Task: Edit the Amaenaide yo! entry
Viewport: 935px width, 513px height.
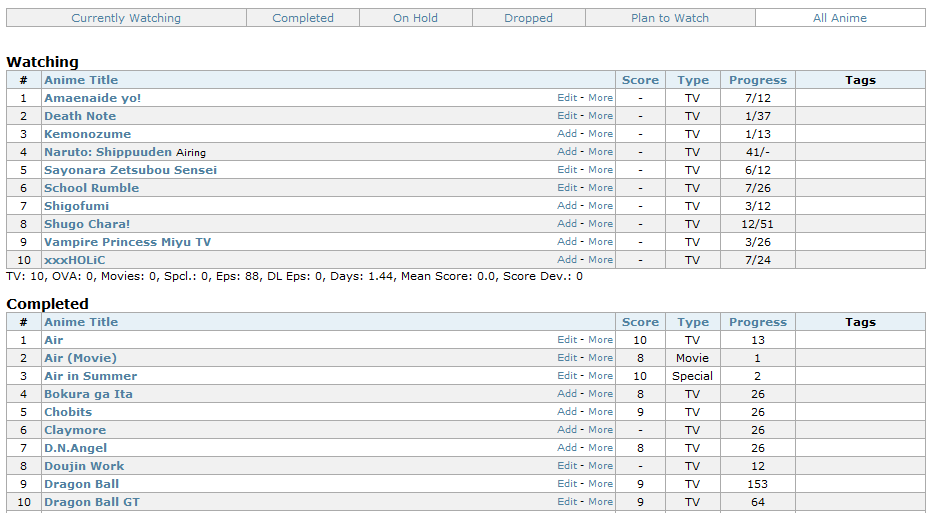Action: coord(567,97)
